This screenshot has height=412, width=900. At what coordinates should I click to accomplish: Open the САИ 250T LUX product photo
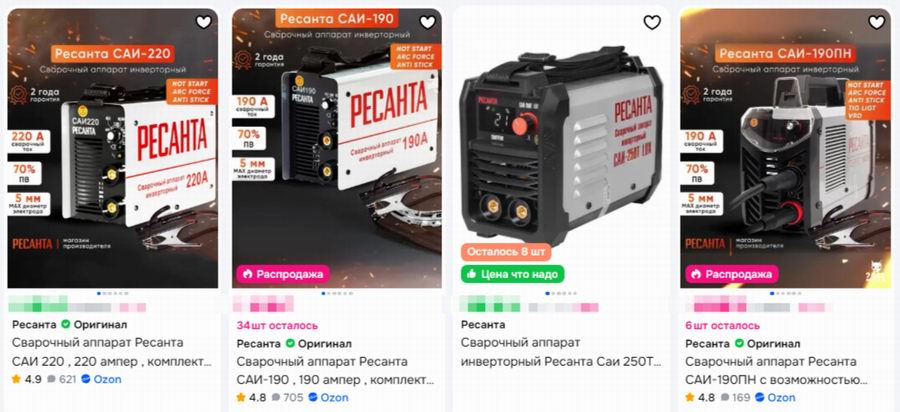tap(561, 148)
